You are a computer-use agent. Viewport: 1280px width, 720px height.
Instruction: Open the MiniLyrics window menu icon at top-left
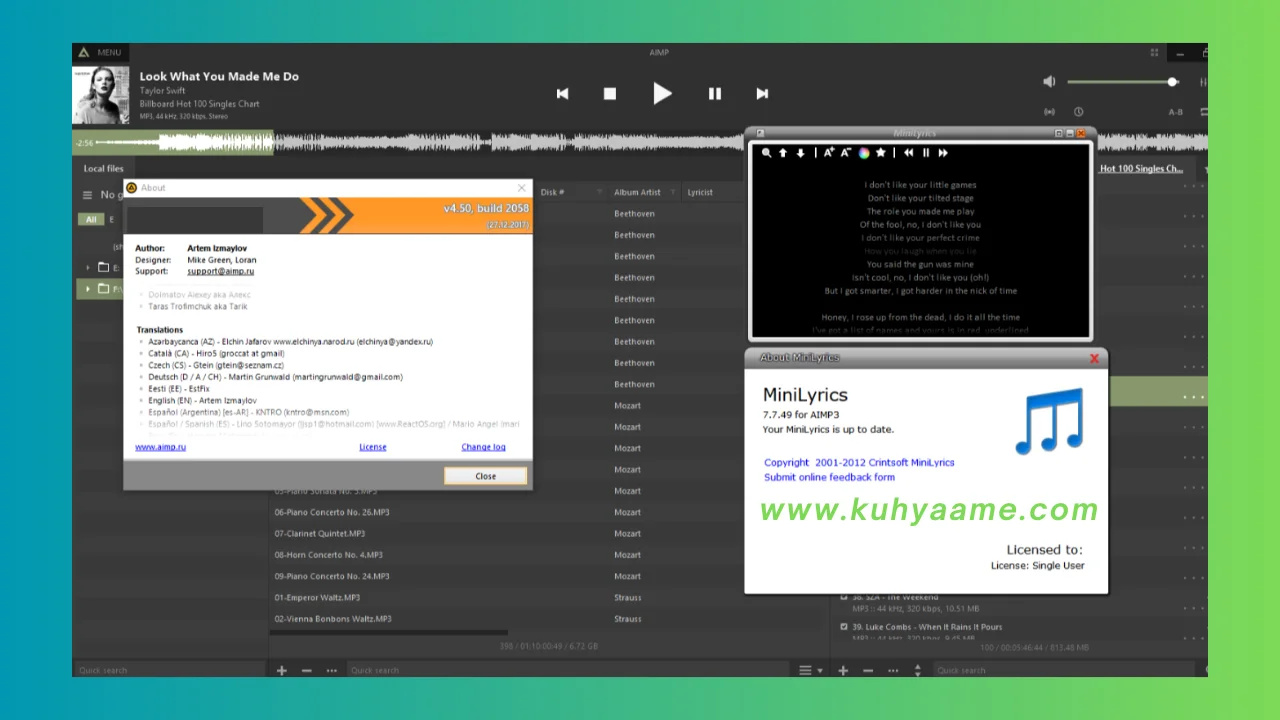pos(759,133)
